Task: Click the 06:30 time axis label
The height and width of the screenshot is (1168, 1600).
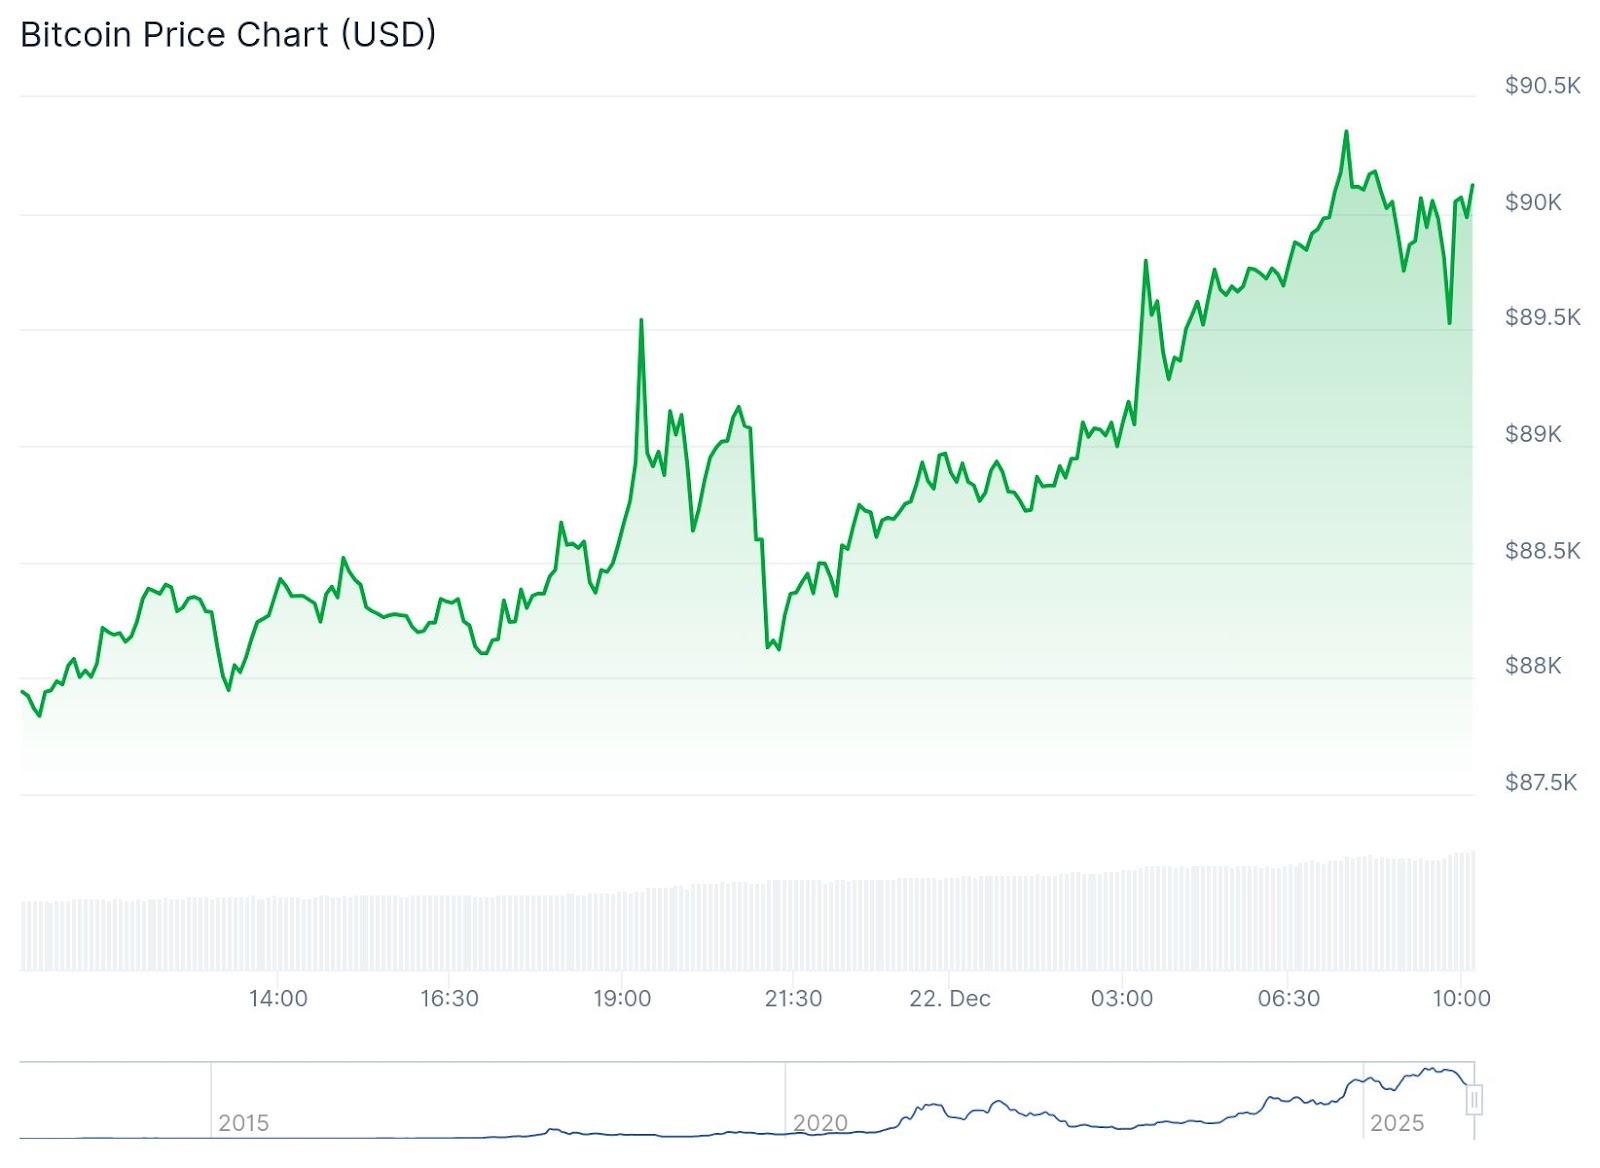Action: [1289, 998]
